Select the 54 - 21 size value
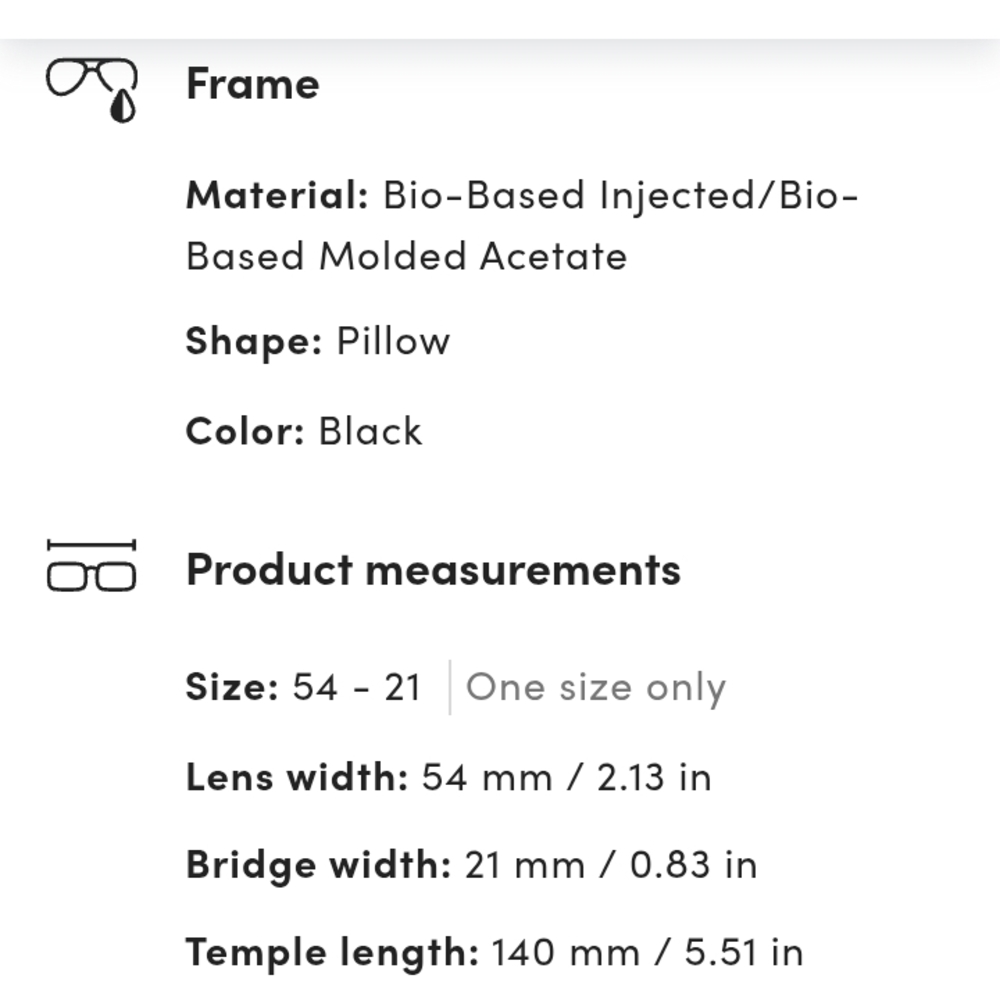The image size is (1000, 1000). pyautogui.click(x=356, y=688)
